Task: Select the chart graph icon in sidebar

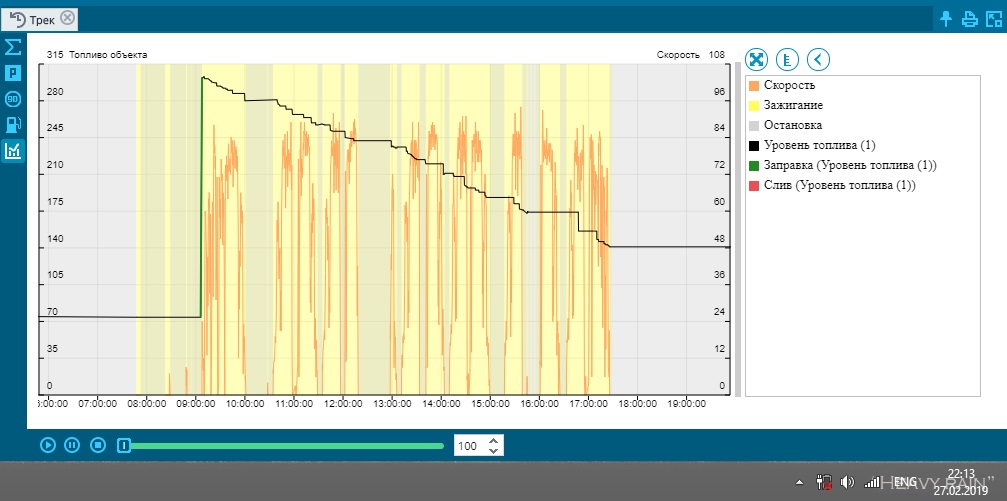Action: pyautogui.click(x=13, y=151)
